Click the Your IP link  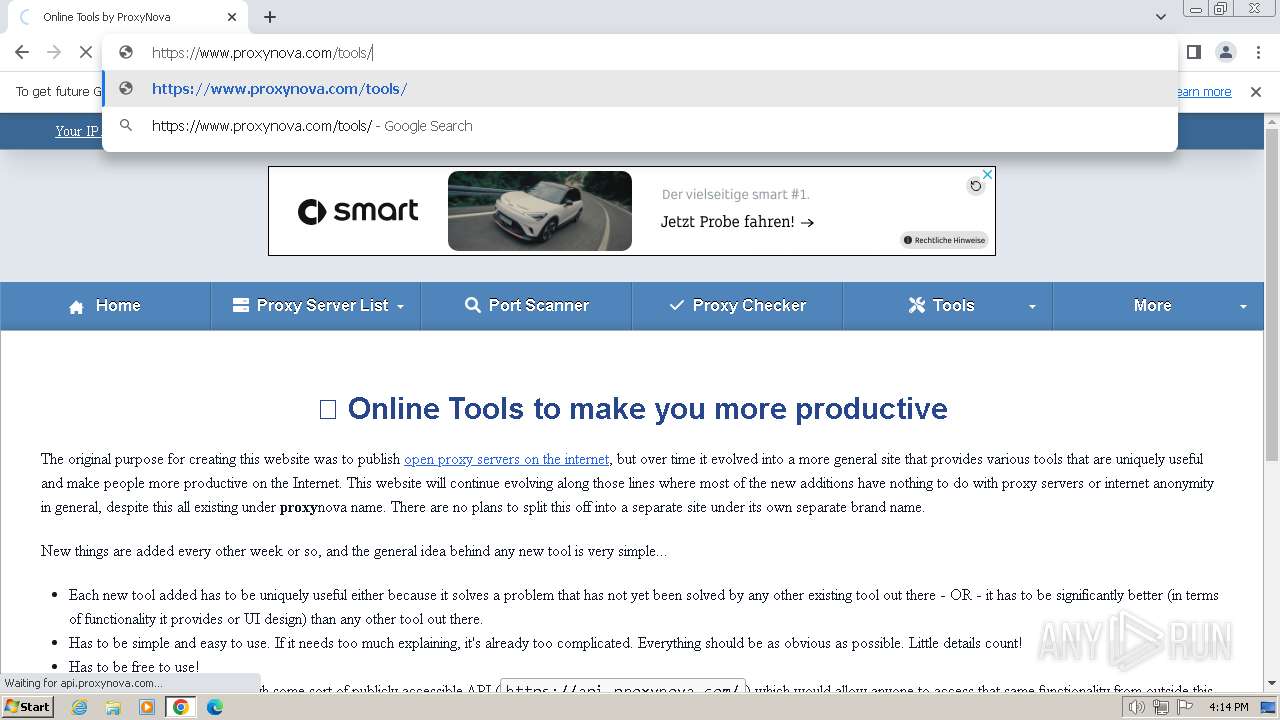pos(77,131)
